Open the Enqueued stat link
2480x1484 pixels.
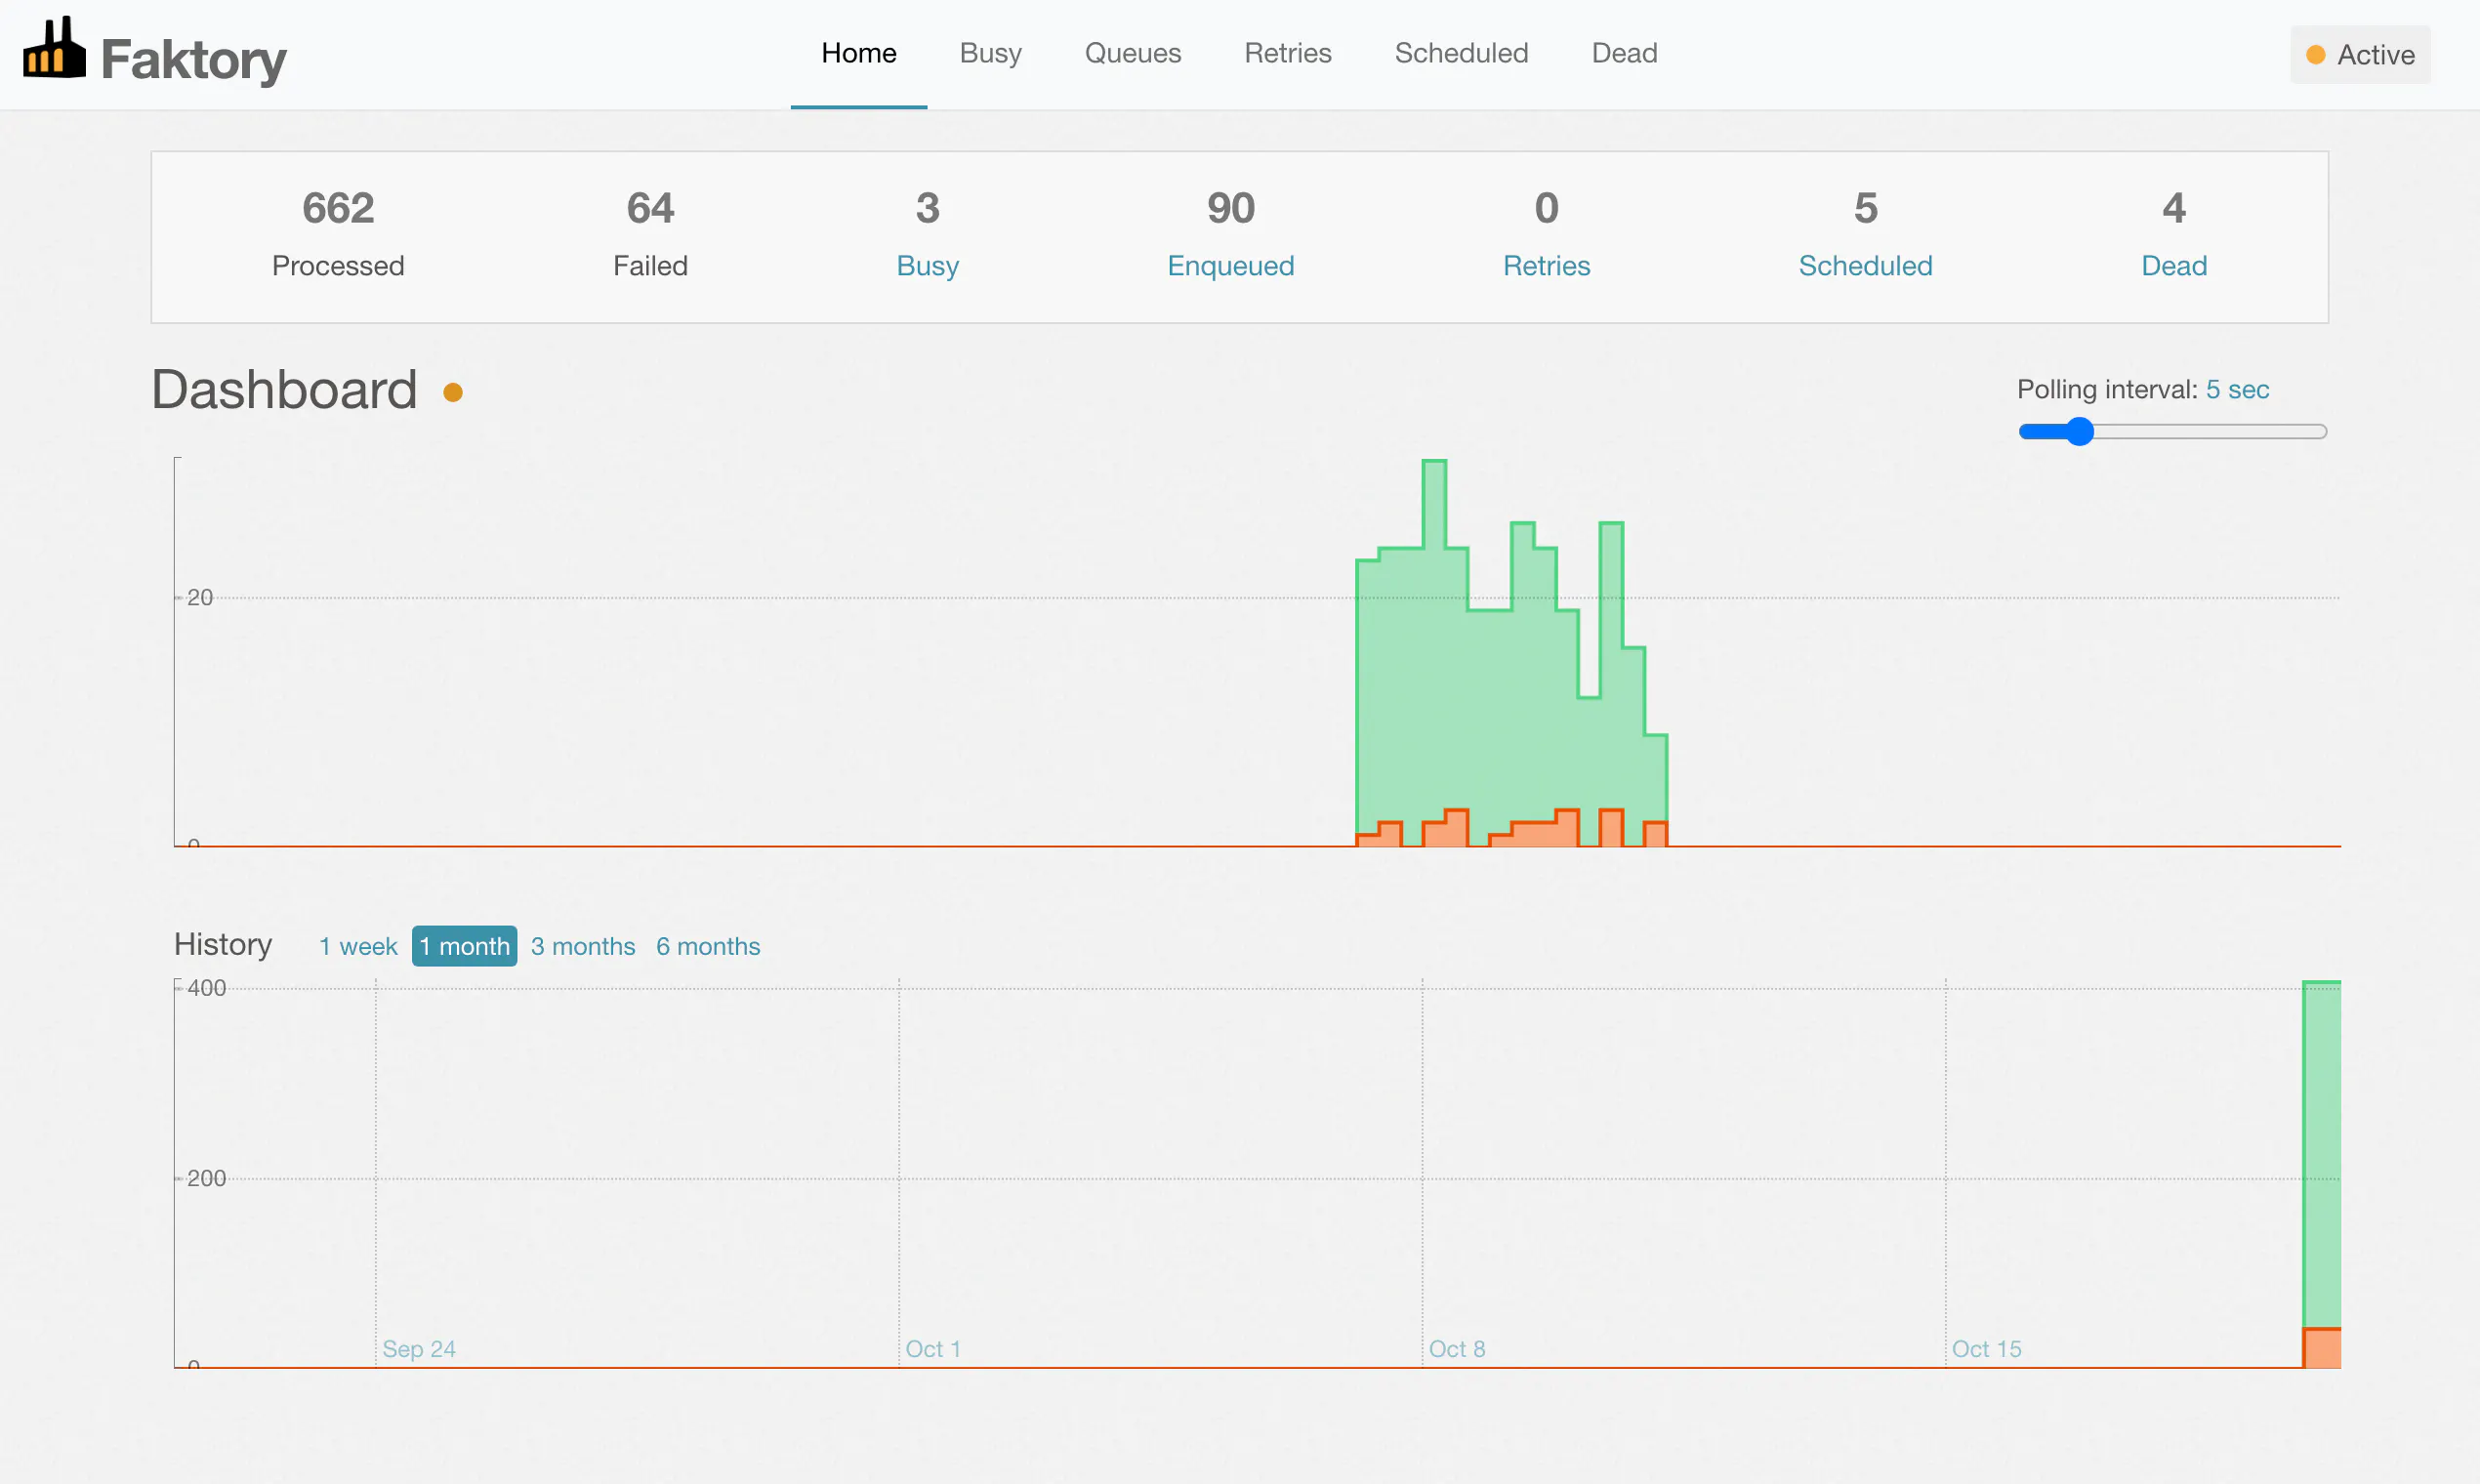1230,266
